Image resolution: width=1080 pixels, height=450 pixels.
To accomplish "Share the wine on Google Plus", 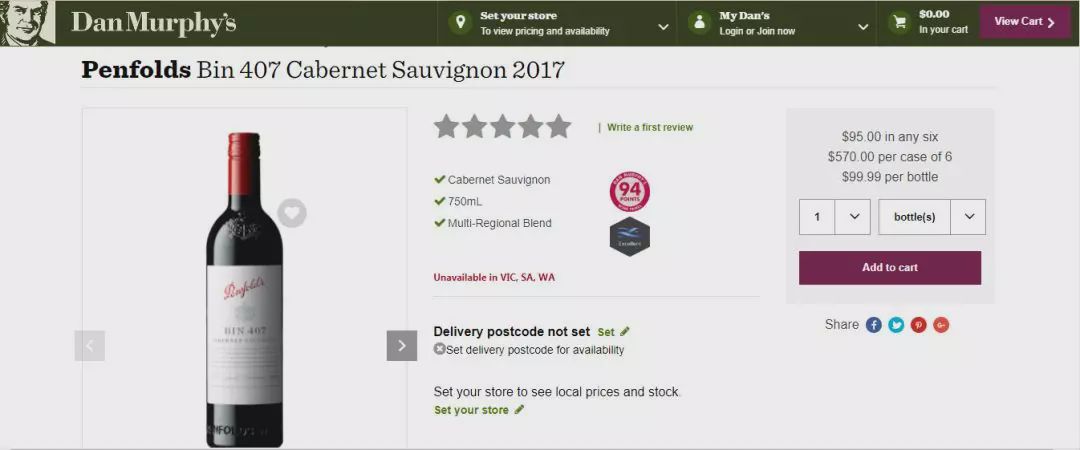I will point(942,325).
